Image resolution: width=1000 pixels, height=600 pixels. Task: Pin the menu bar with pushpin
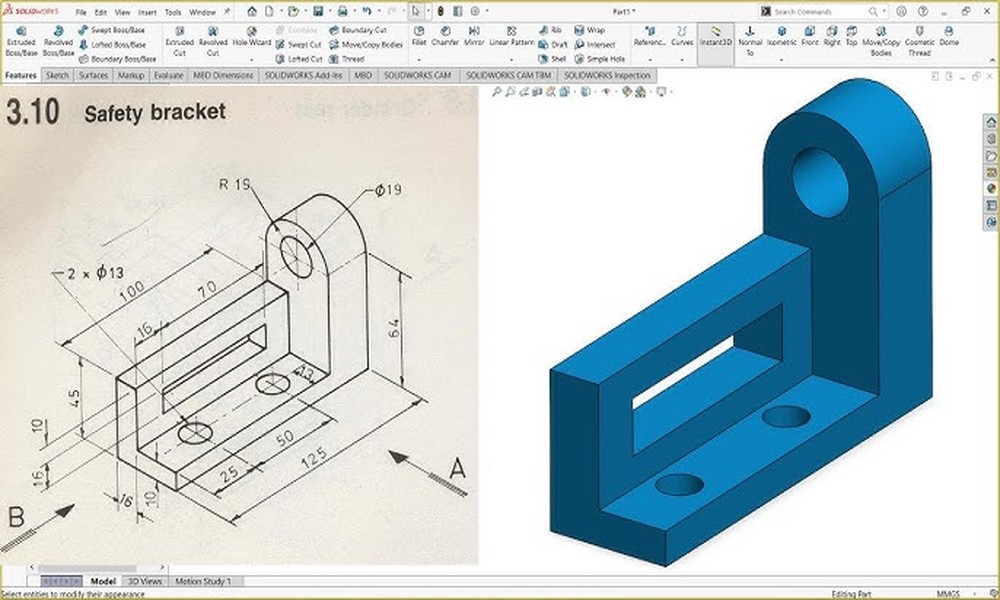tap(226, 11)
